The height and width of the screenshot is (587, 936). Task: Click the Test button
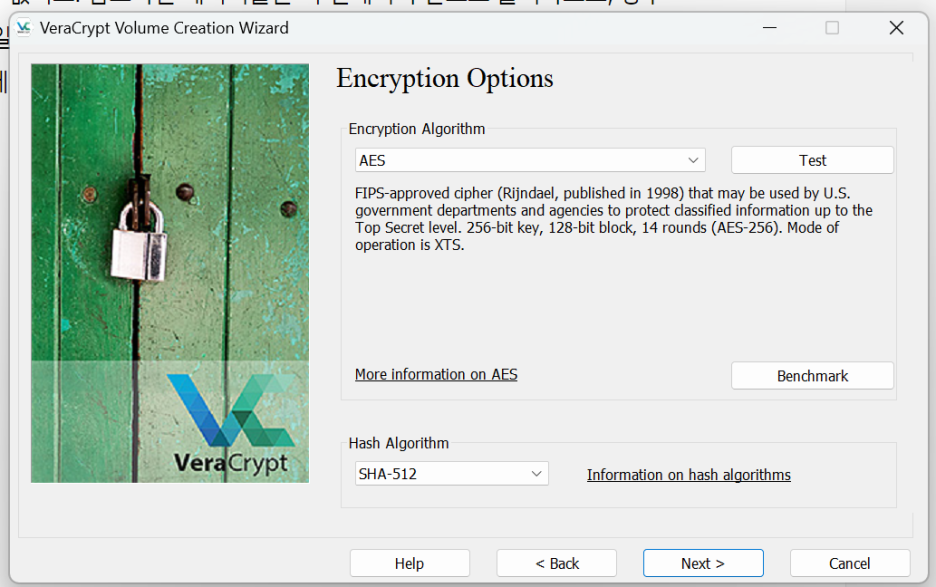point(812,160)
